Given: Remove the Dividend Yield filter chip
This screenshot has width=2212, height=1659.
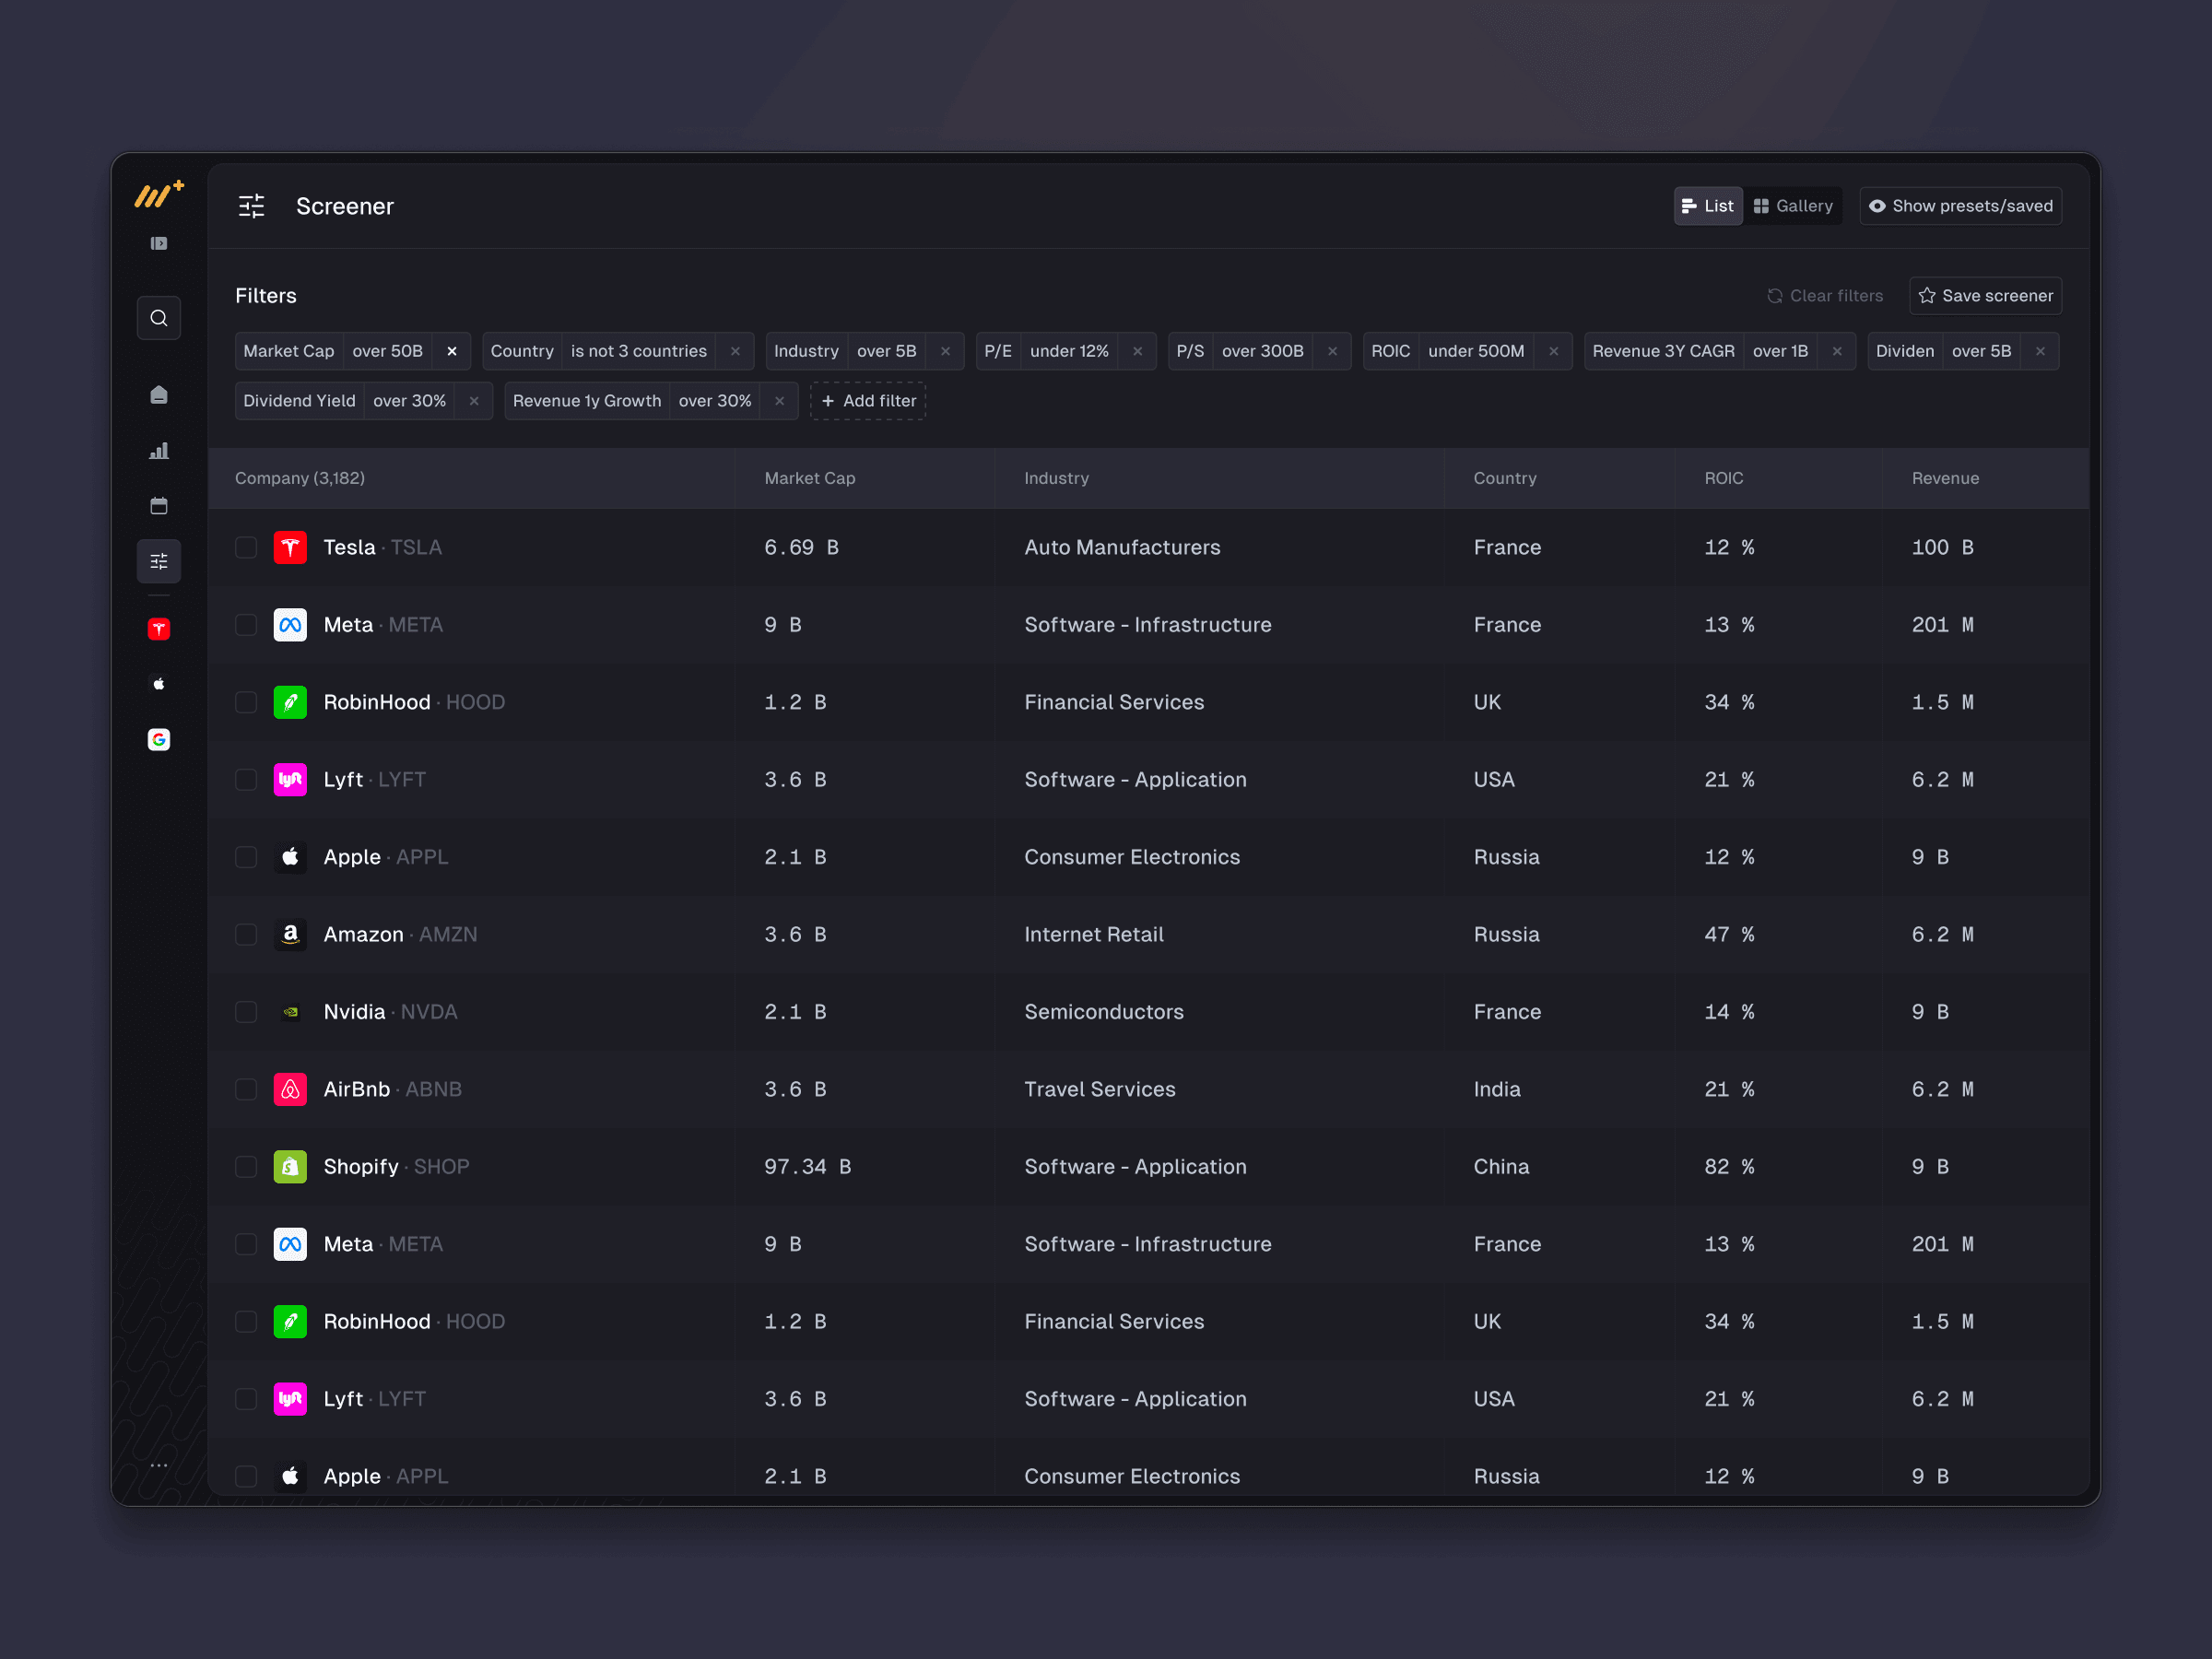Looking at the screenshot, I should coord(474,401).
